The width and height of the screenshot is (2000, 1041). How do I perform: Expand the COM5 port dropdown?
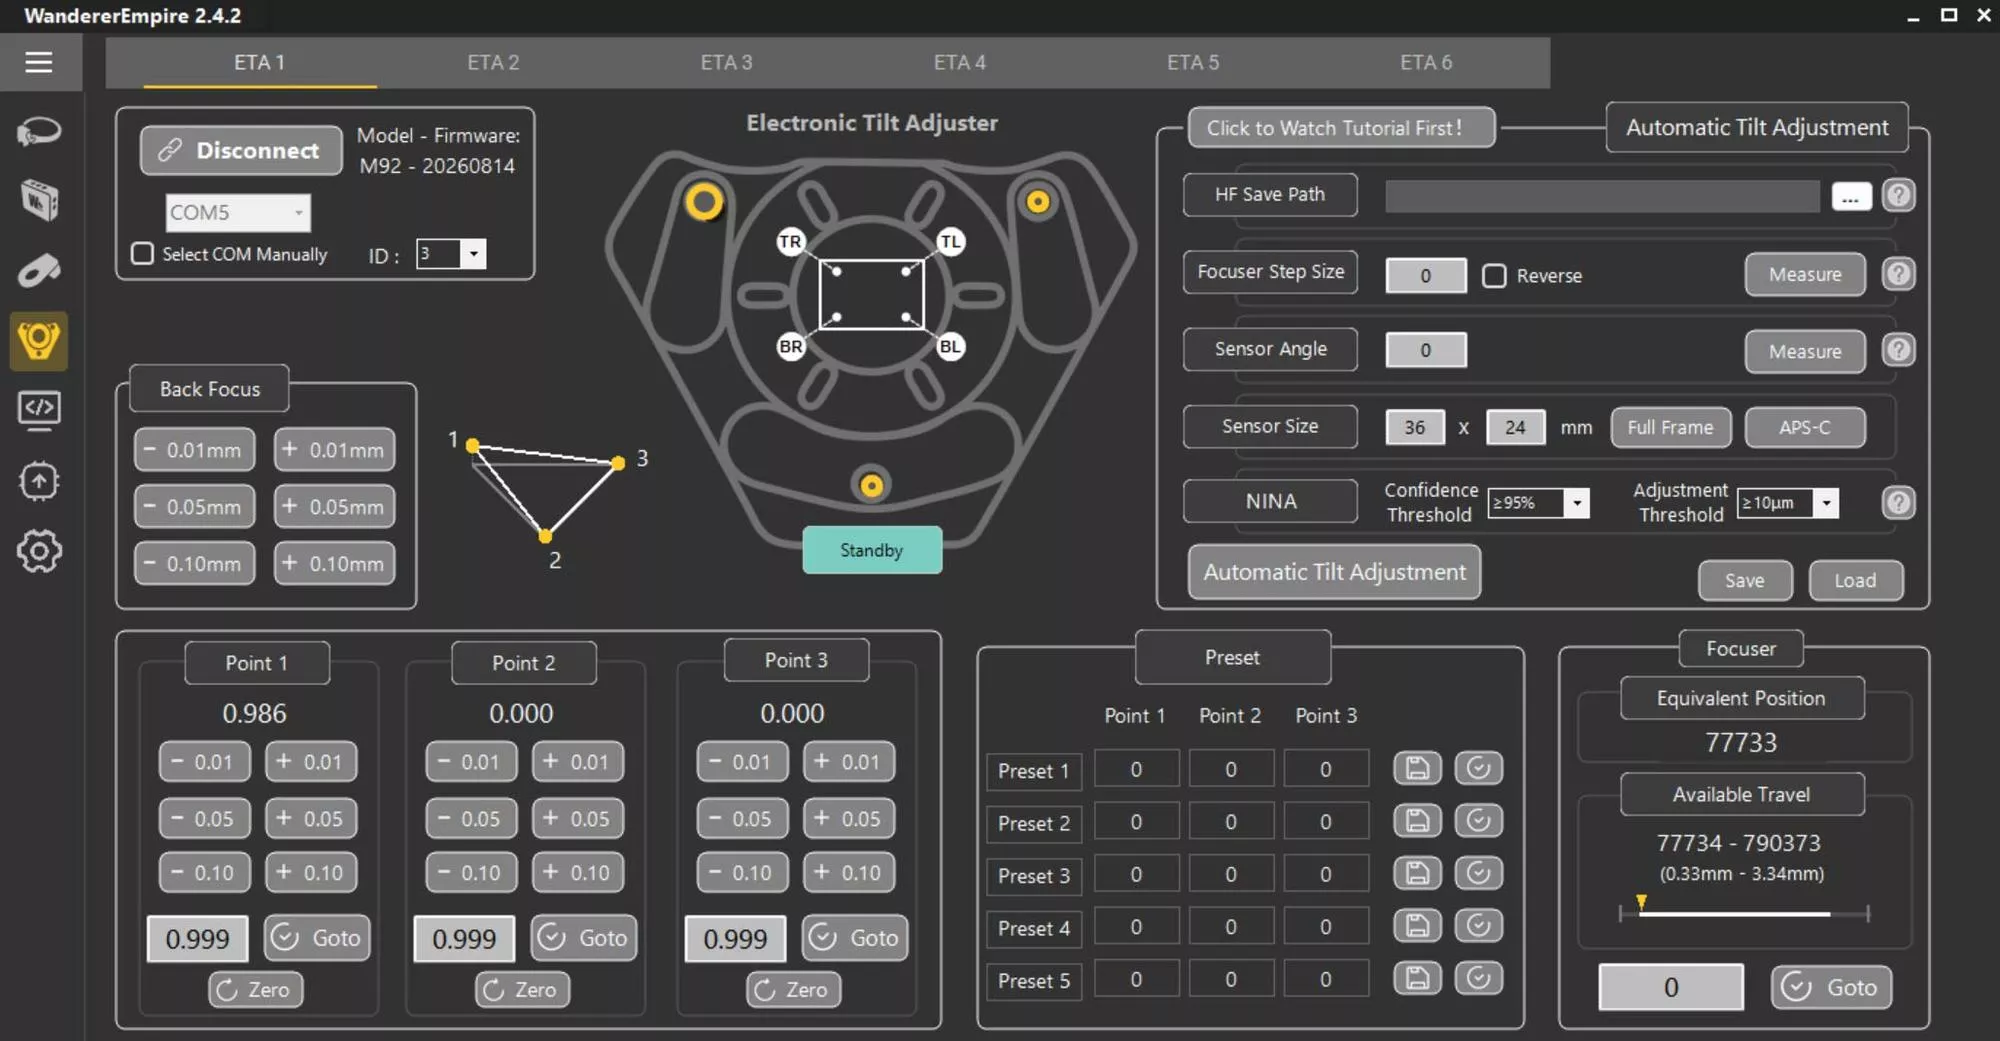coord(238,212)
